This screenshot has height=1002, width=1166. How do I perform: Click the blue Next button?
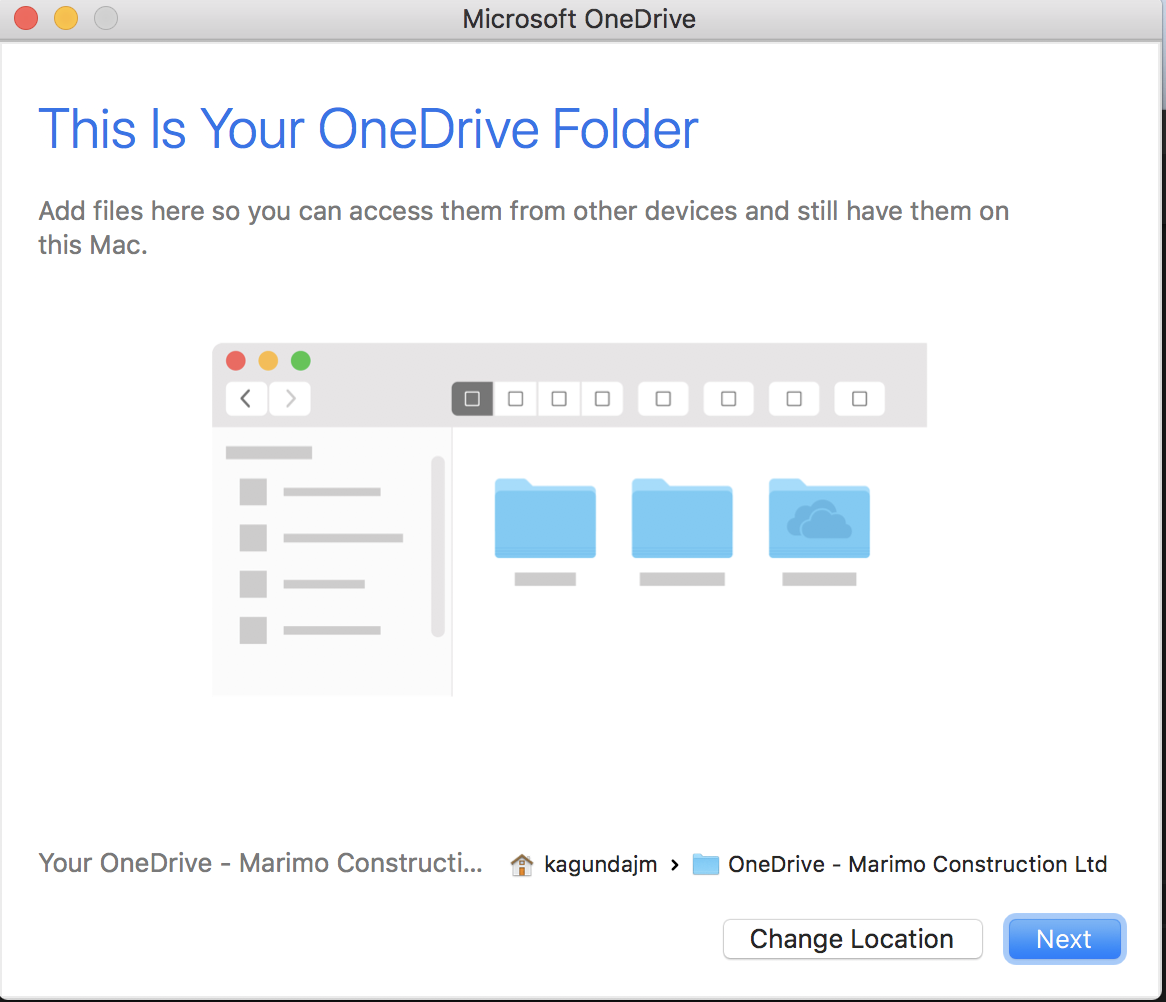pos(1064,939)
